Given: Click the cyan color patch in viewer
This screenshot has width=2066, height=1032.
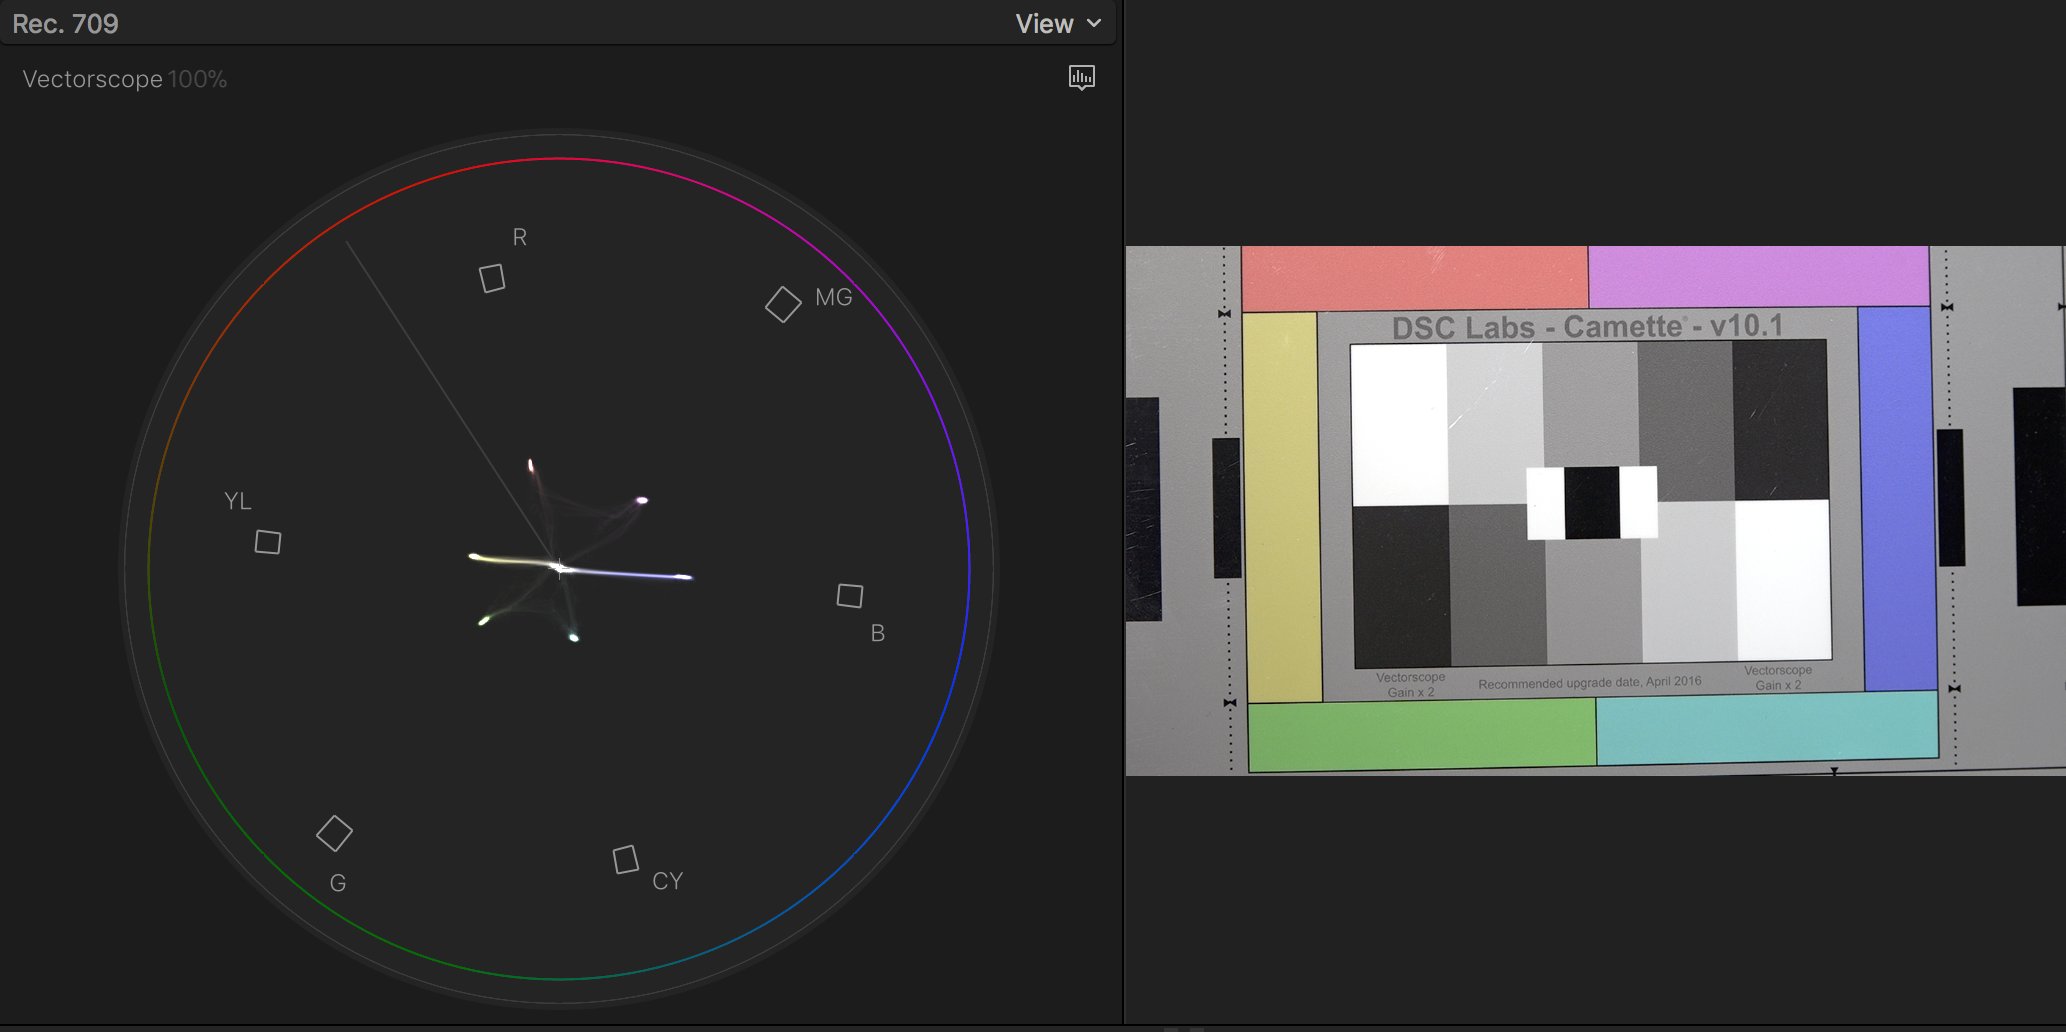Looking at the screenshot, I should click(1767, 727).
